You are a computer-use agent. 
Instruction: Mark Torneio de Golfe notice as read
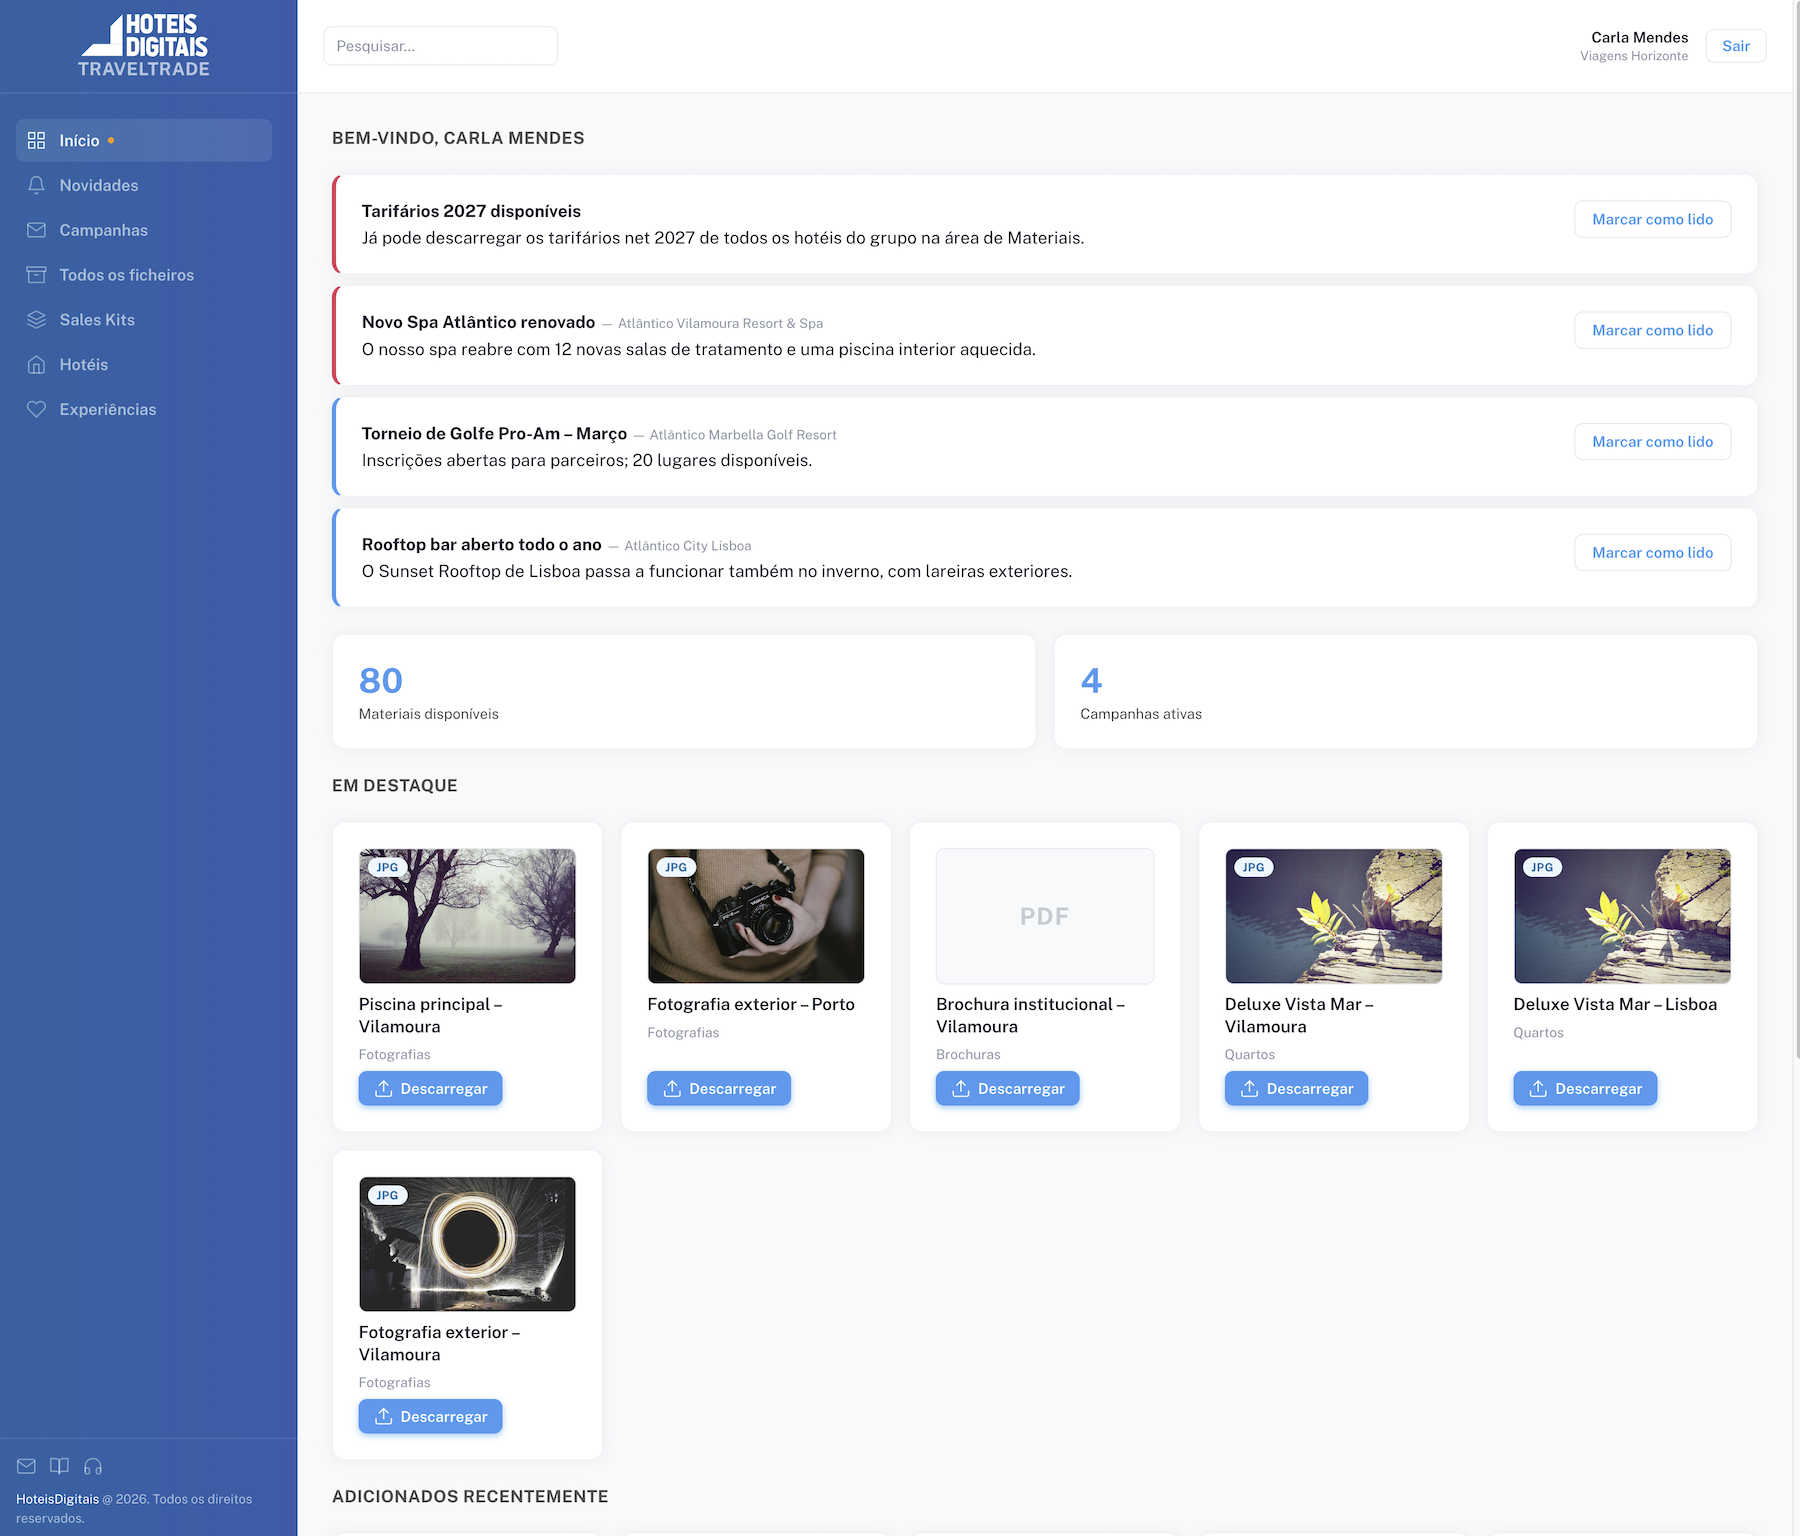click(x=1652, y=441)
